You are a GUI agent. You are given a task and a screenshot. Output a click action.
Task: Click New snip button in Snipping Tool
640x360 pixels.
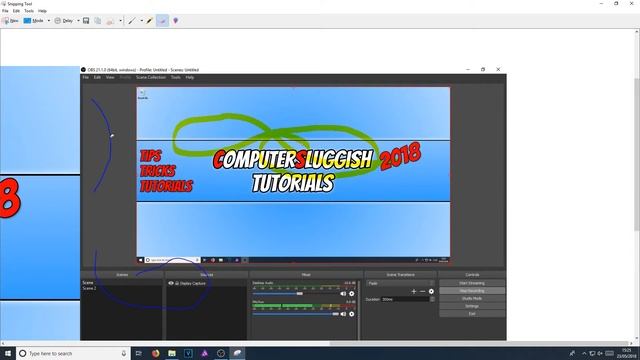11,20
